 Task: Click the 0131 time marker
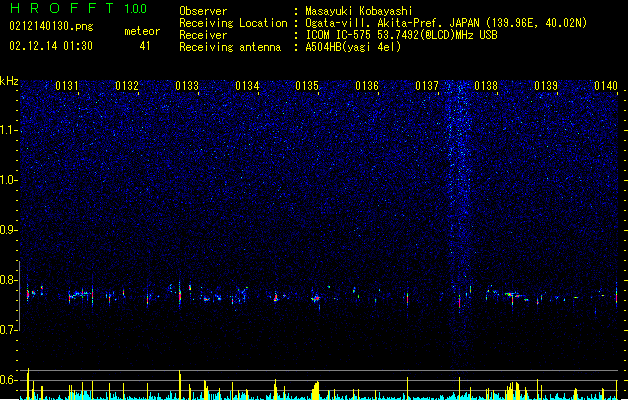(67, 86)
